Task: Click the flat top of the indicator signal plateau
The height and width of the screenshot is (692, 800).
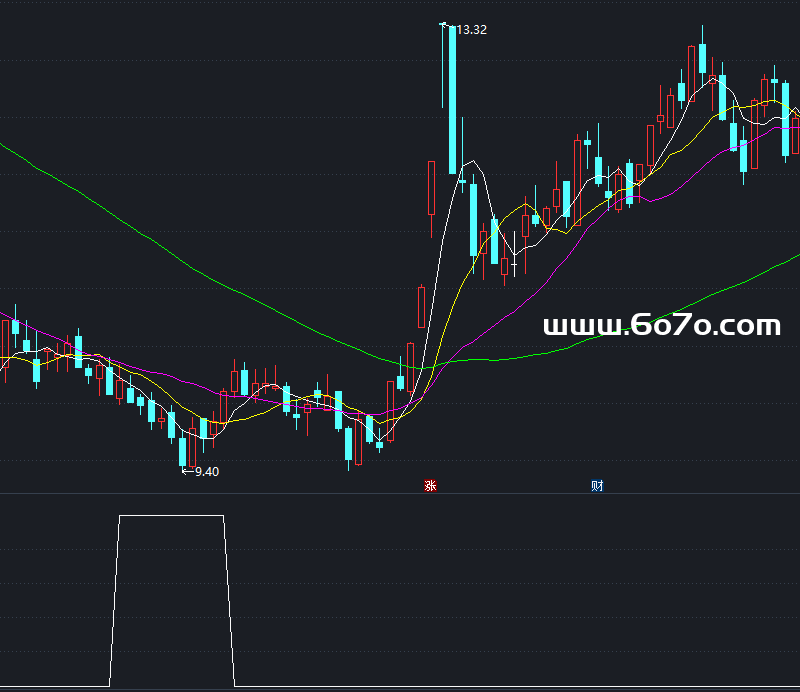Action: (x=170, y=516)
